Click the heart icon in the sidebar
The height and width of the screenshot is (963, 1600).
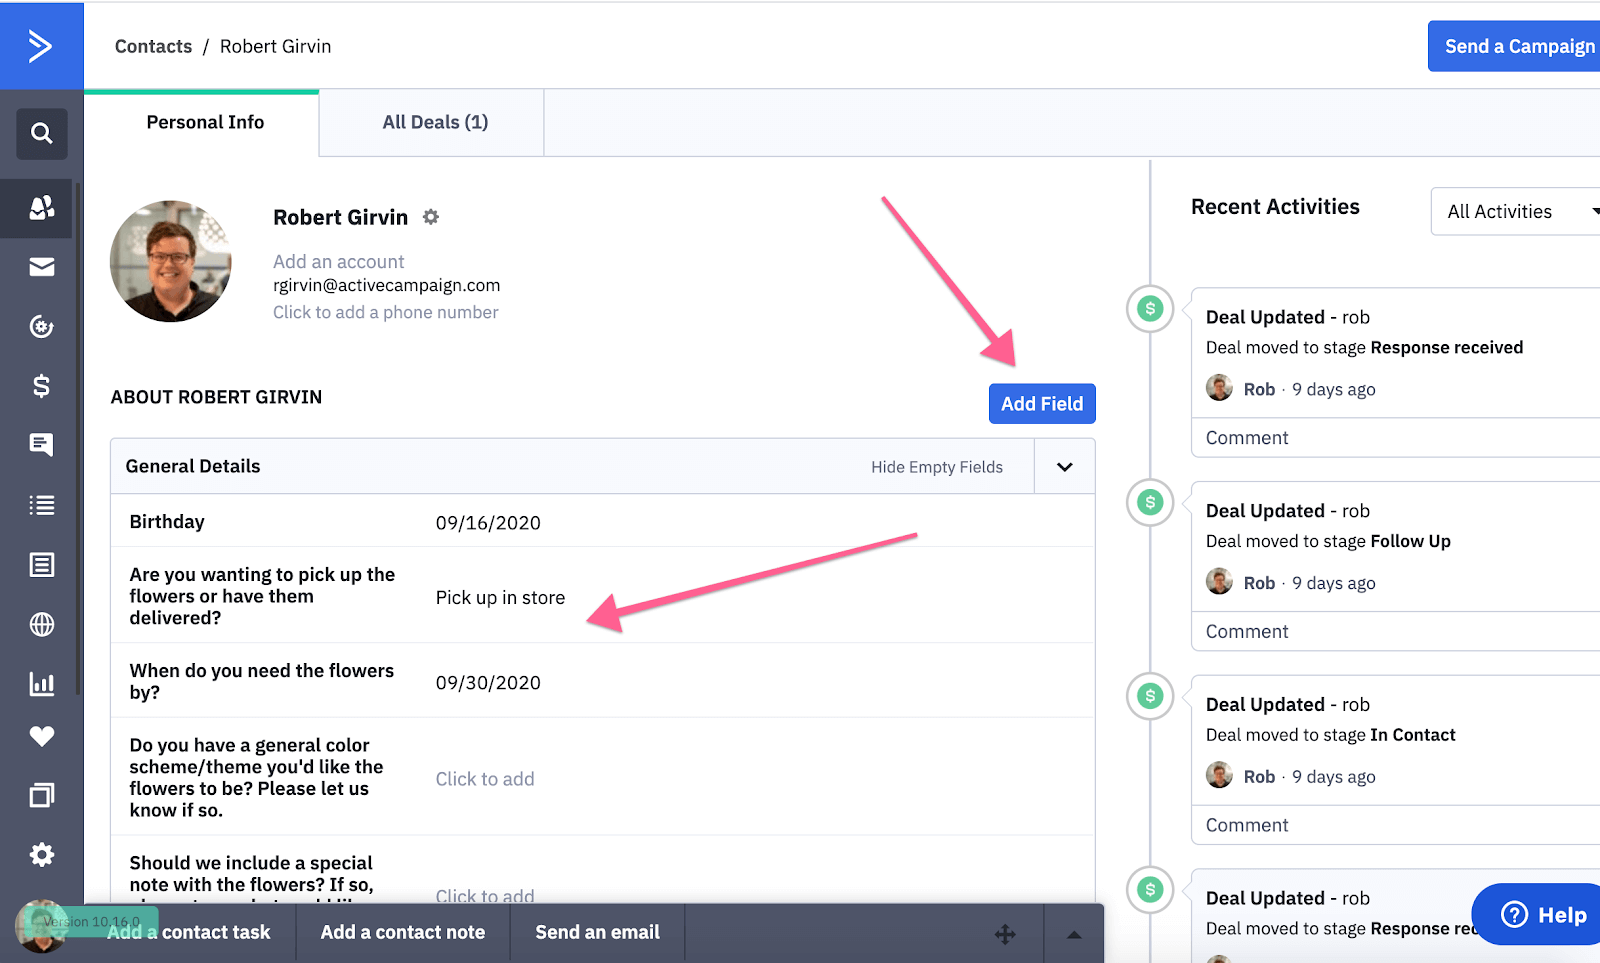(42, 737)
